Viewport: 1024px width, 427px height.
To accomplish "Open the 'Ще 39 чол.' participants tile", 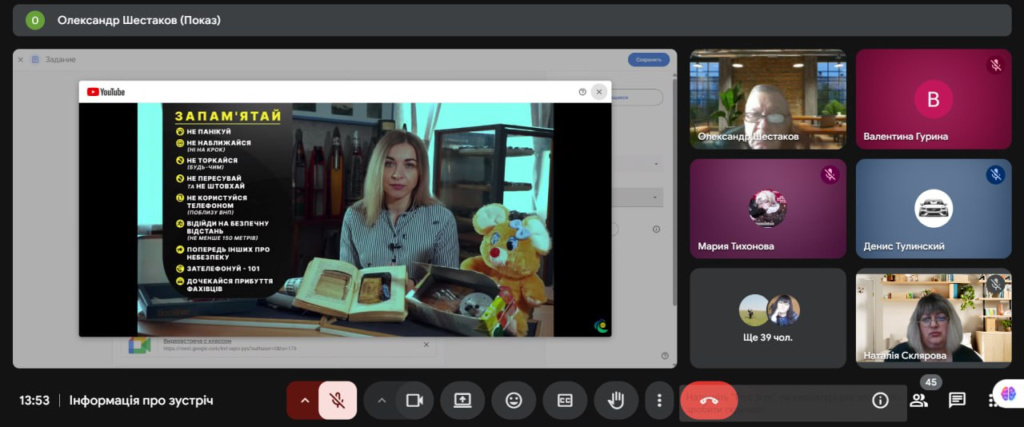I will (x=767, y=317).
